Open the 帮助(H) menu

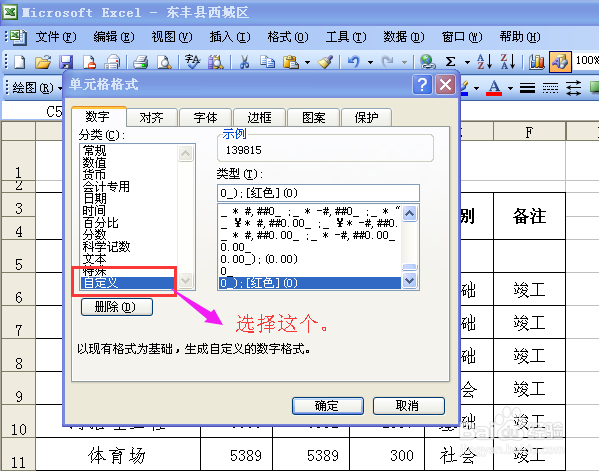click(520, 37)
